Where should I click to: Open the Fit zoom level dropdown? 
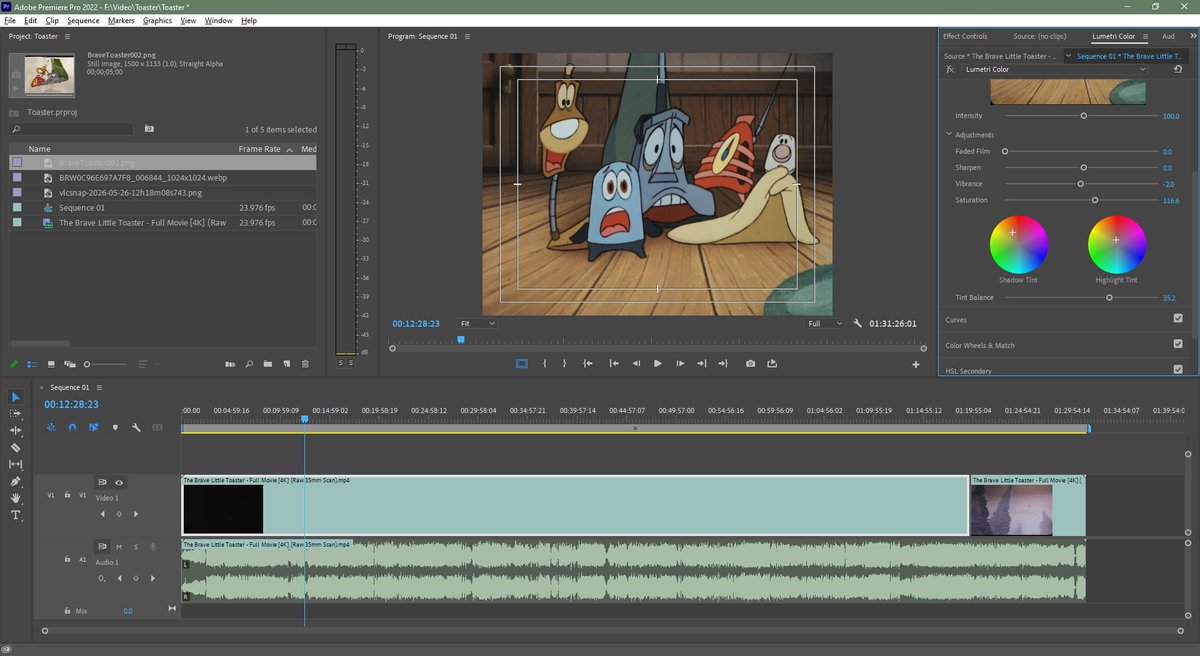click(476, 324)
